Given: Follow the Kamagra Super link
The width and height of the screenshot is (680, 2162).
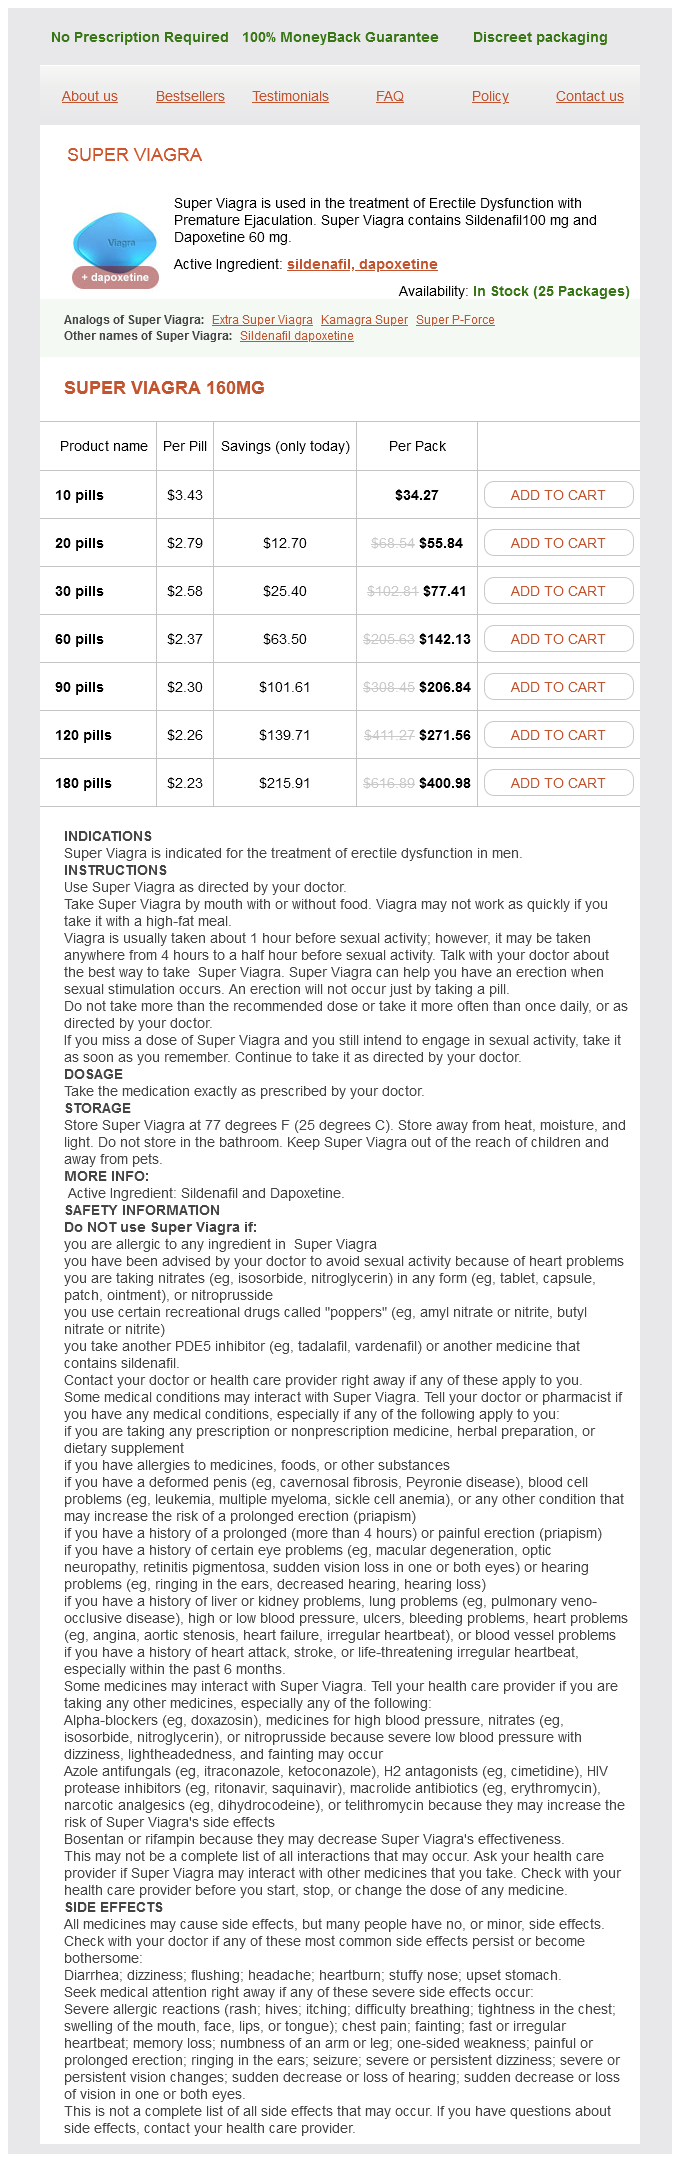Looking at the screenshot, I should coord(364,320).
